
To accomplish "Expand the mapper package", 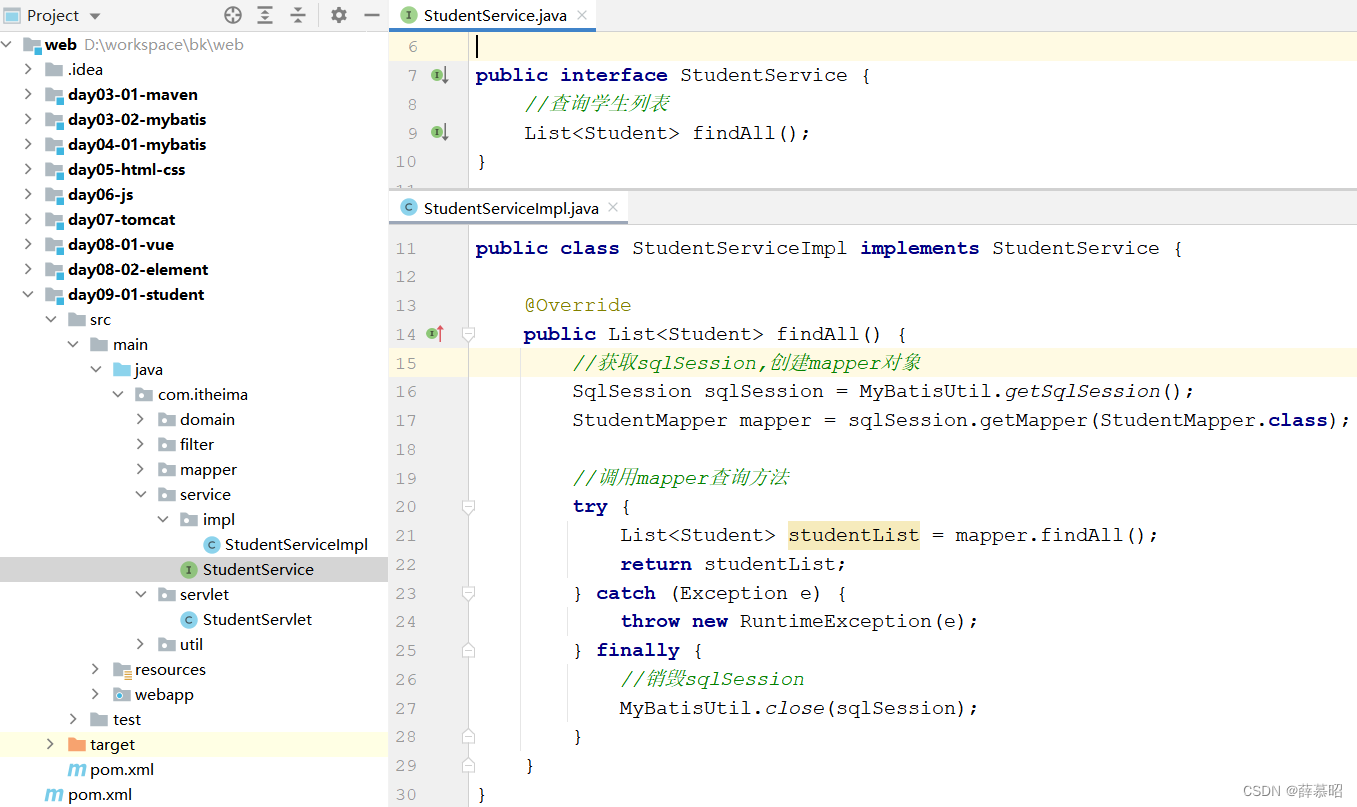I will coord(141,469).
